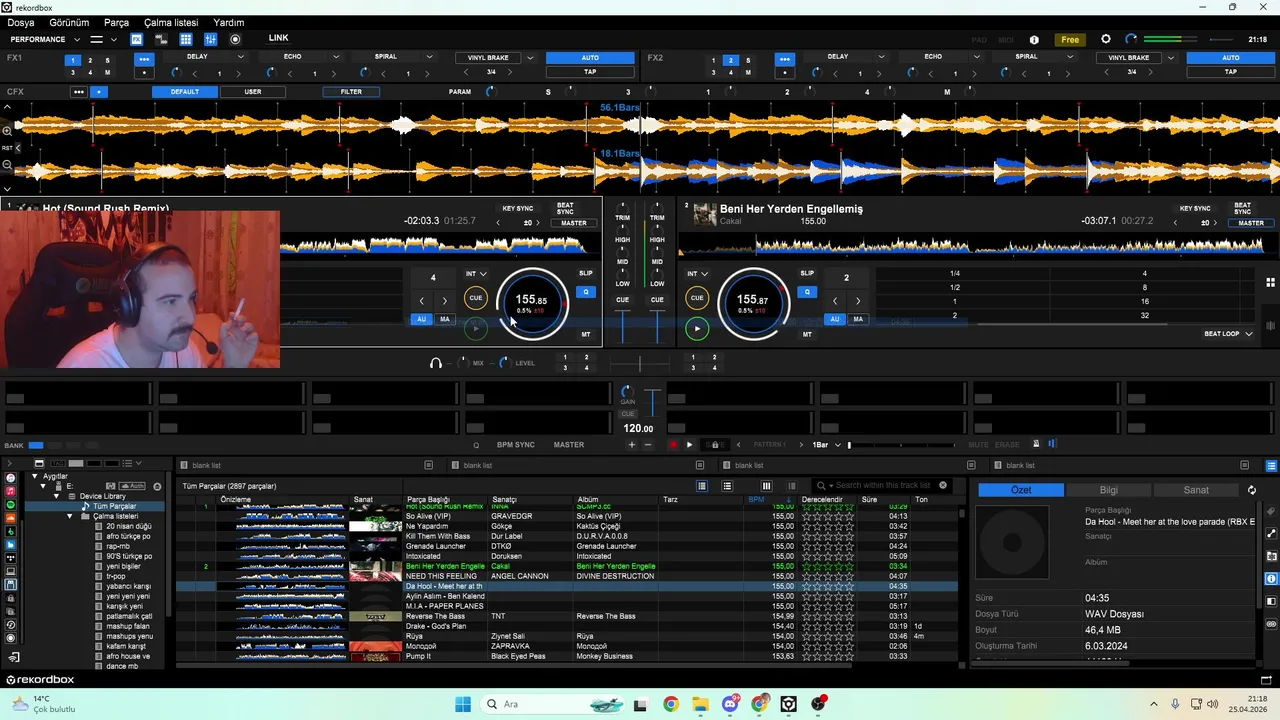Screen dimensions: 1280x720
Task: Click the CFX FILTER button
Action: pos(351,92)
